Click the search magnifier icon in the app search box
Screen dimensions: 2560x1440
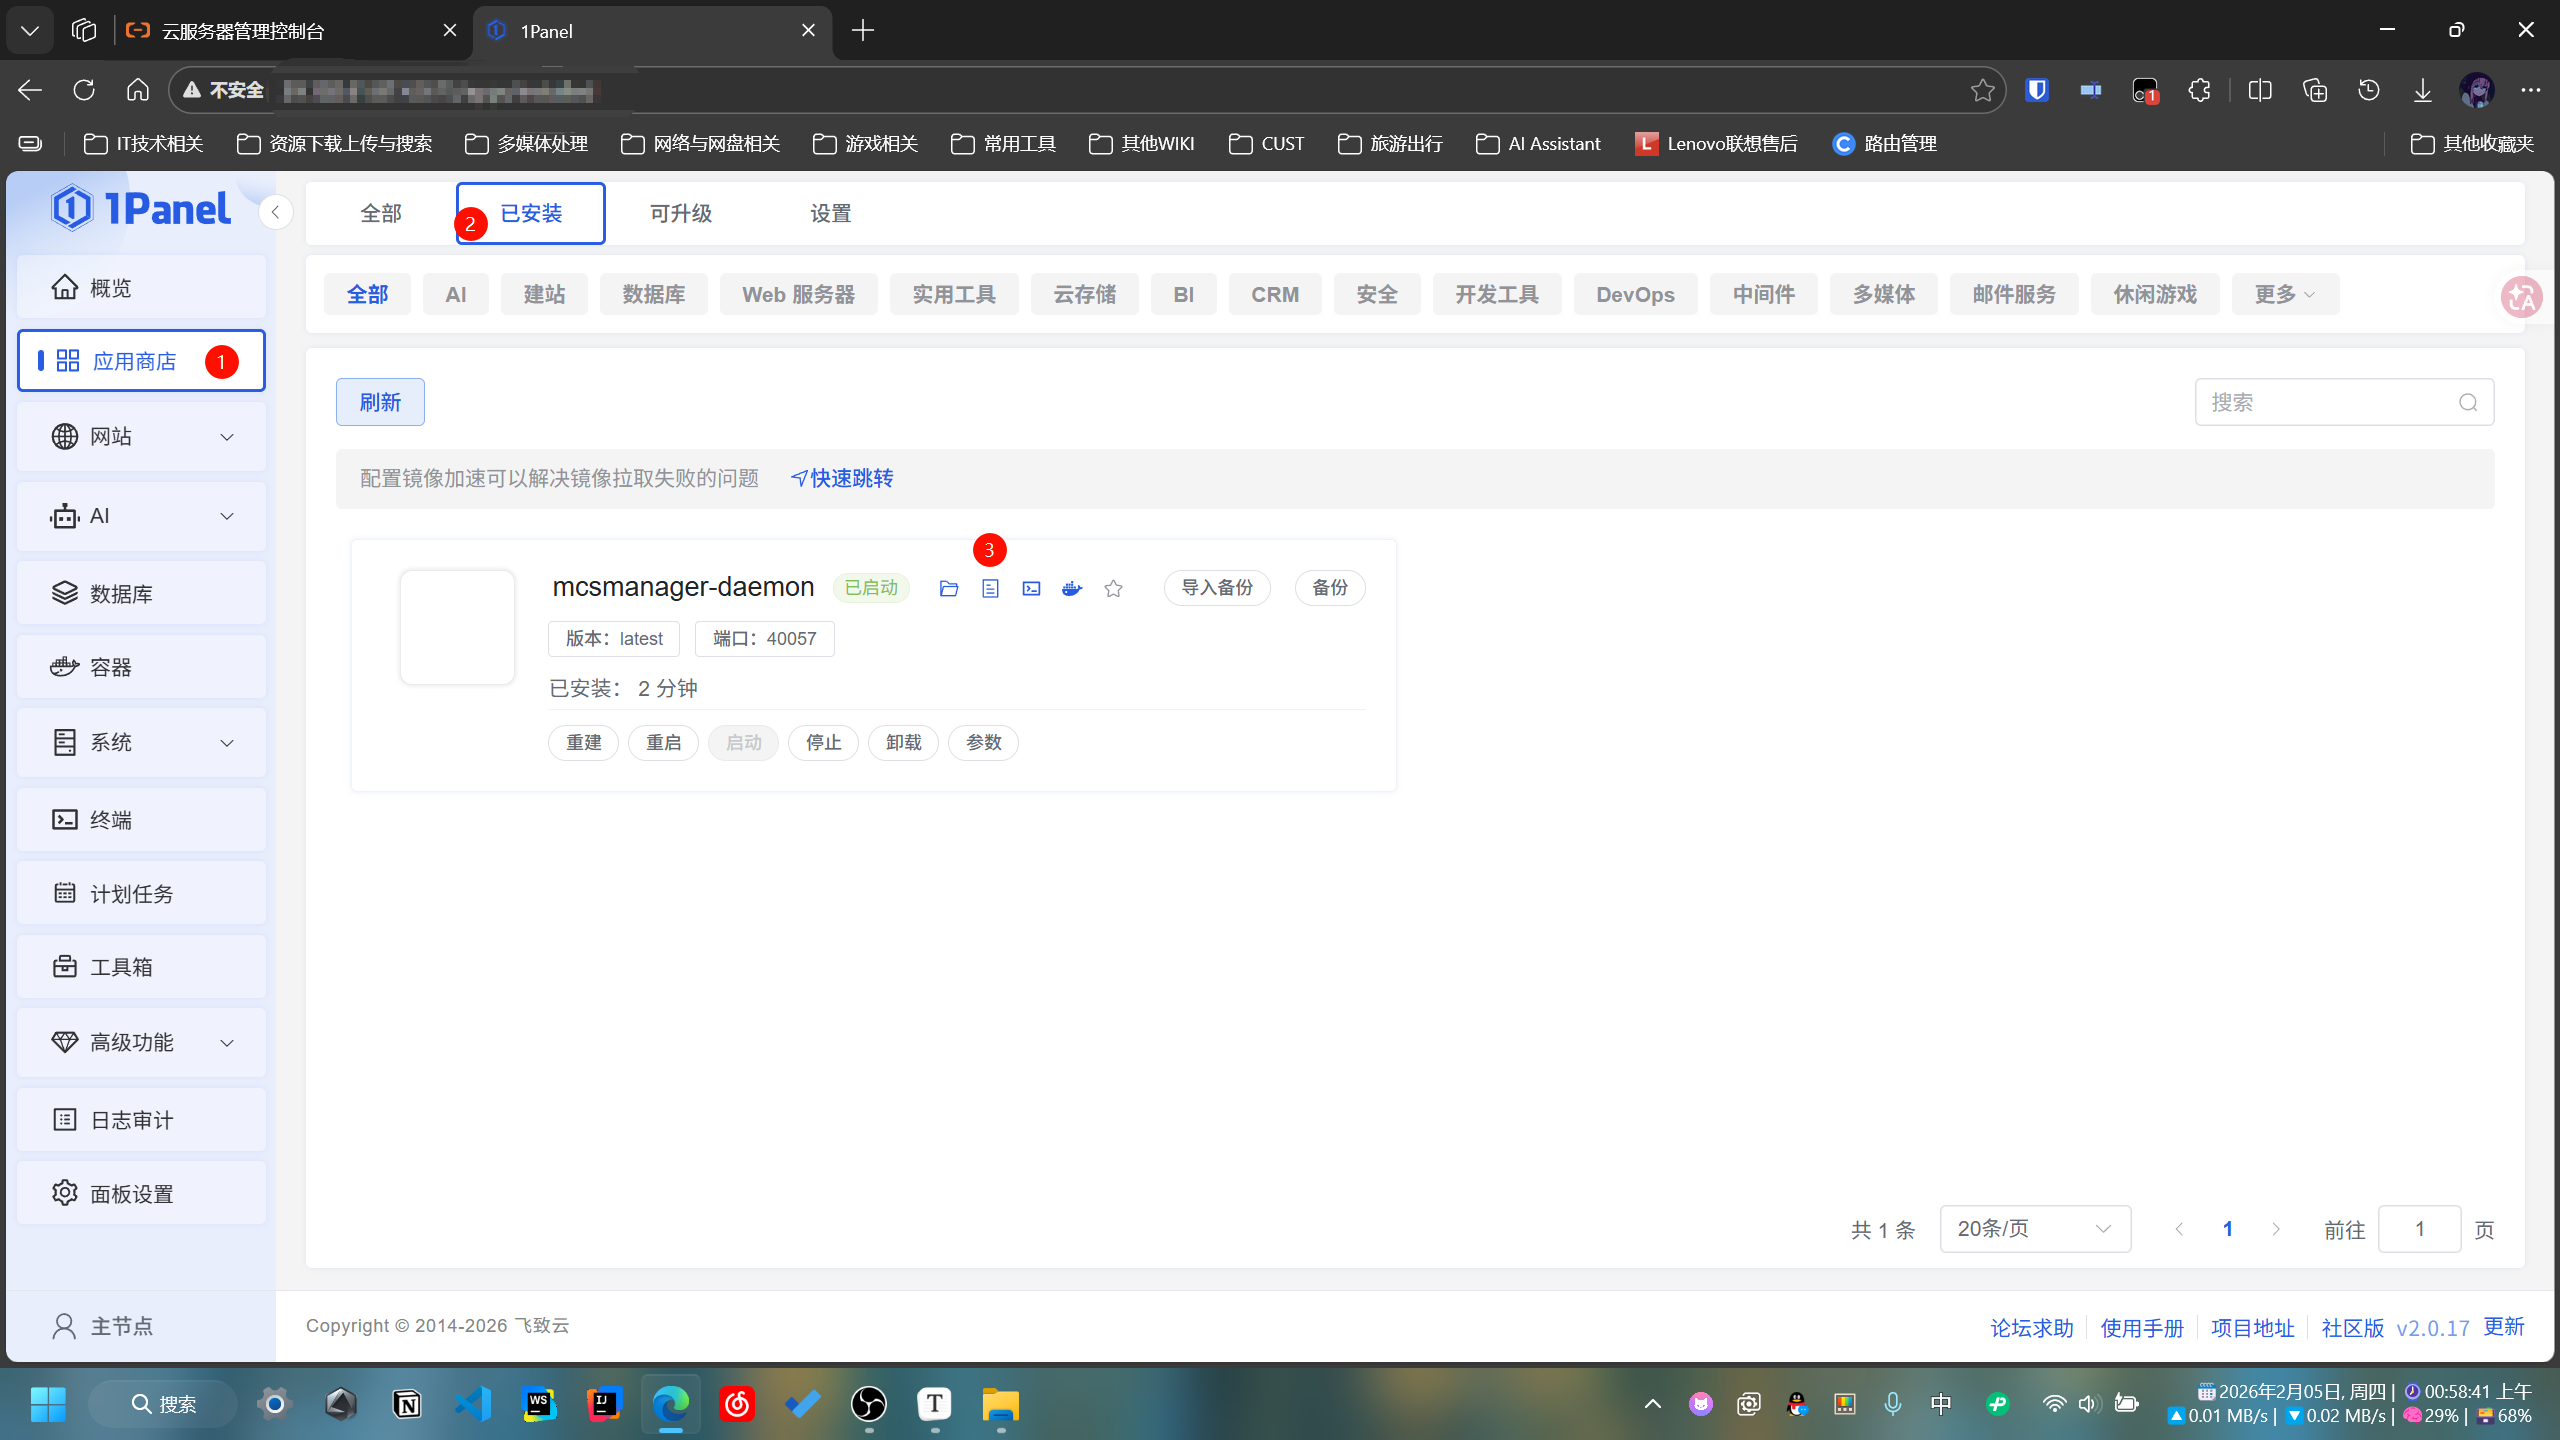(2468, 402)
